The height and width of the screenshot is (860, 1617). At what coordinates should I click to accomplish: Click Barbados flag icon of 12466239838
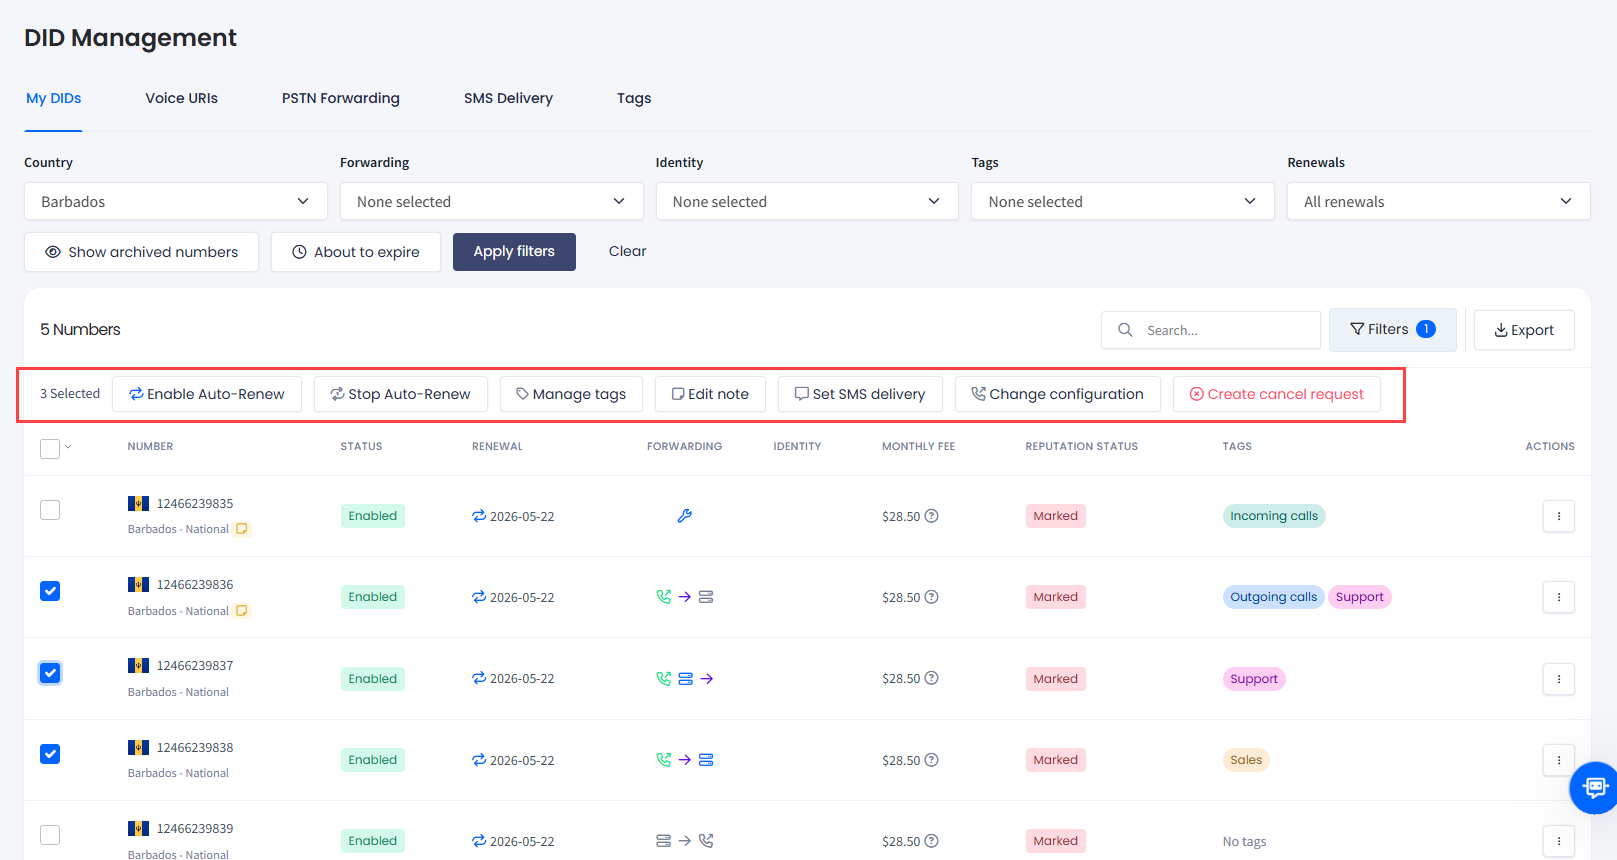coord(138,747)
